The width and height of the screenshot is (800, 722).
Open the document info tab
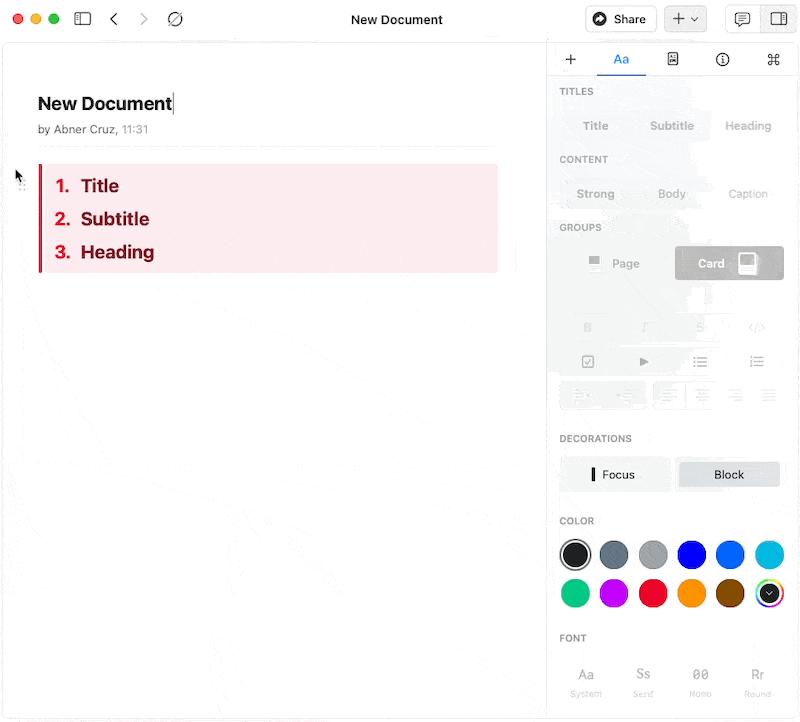point(722,59)
